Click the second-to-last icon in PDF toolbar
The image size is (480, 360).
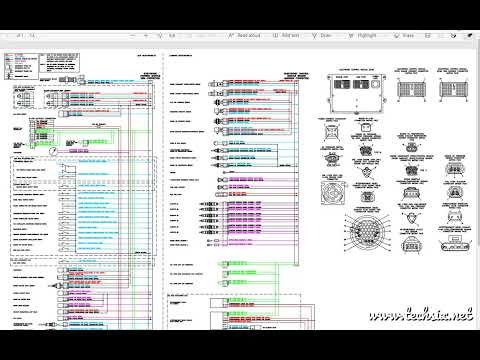click(x=454, y=35)
